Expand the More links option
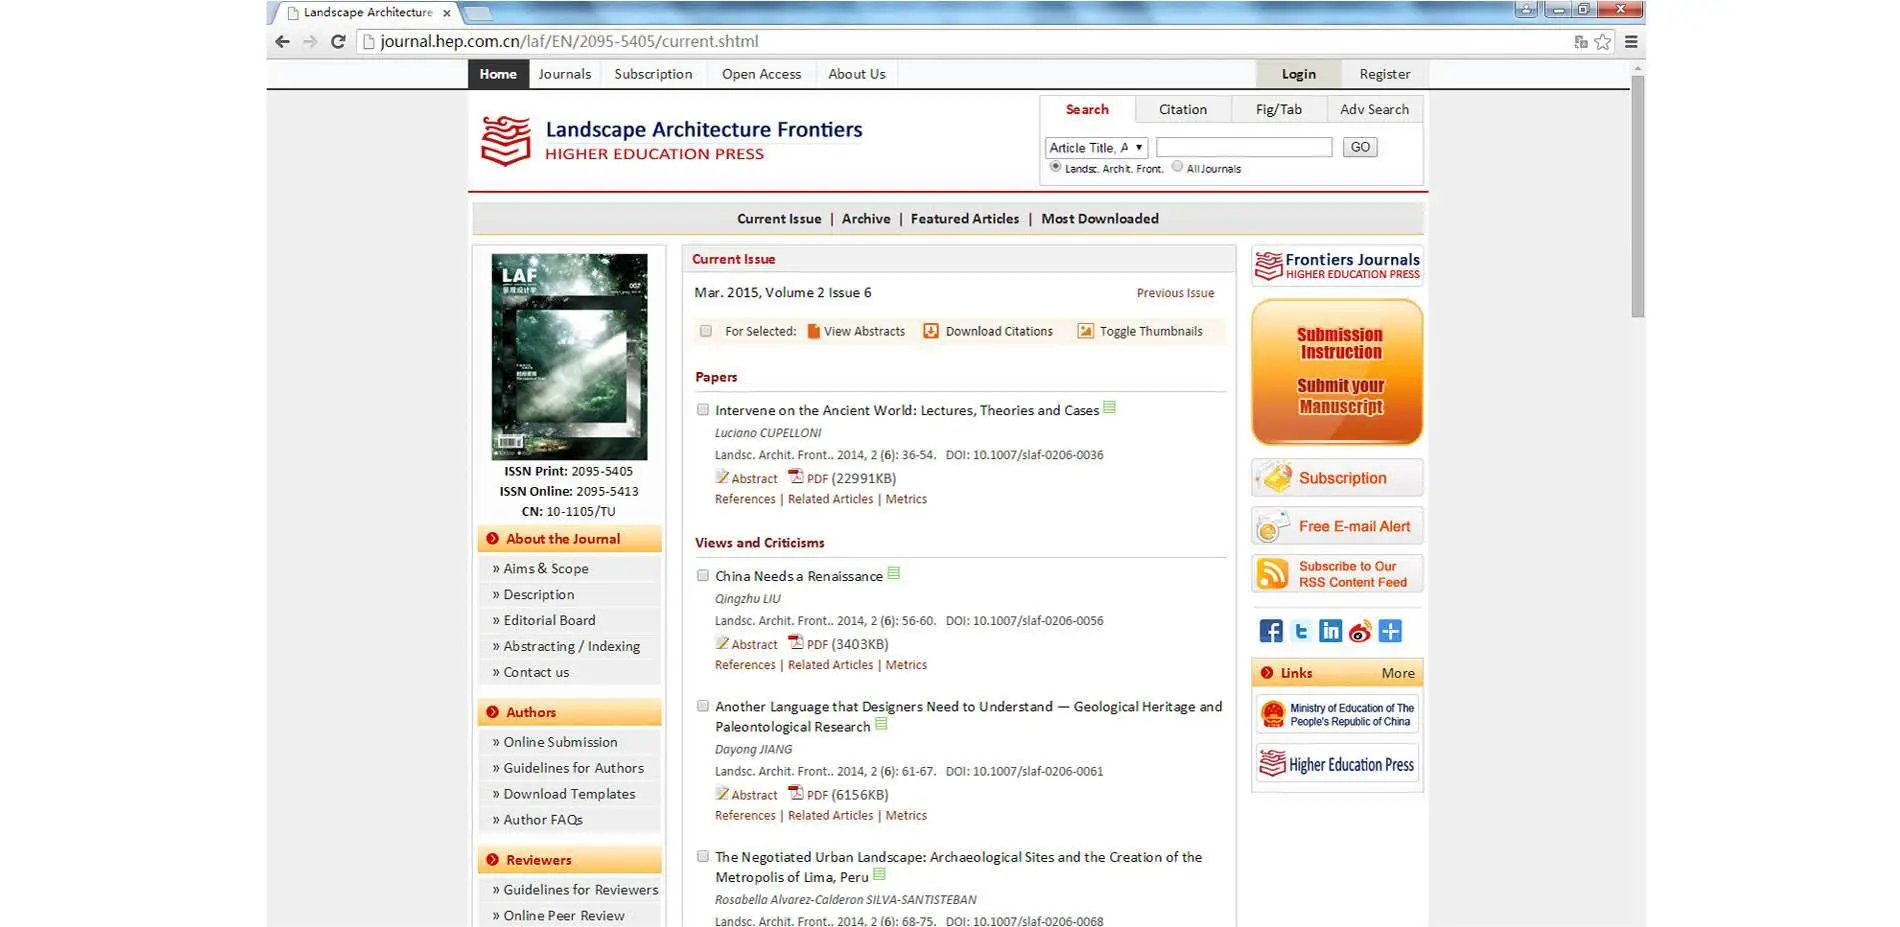The height and width of the screenshot is (927, 1900). point(1398,673)
